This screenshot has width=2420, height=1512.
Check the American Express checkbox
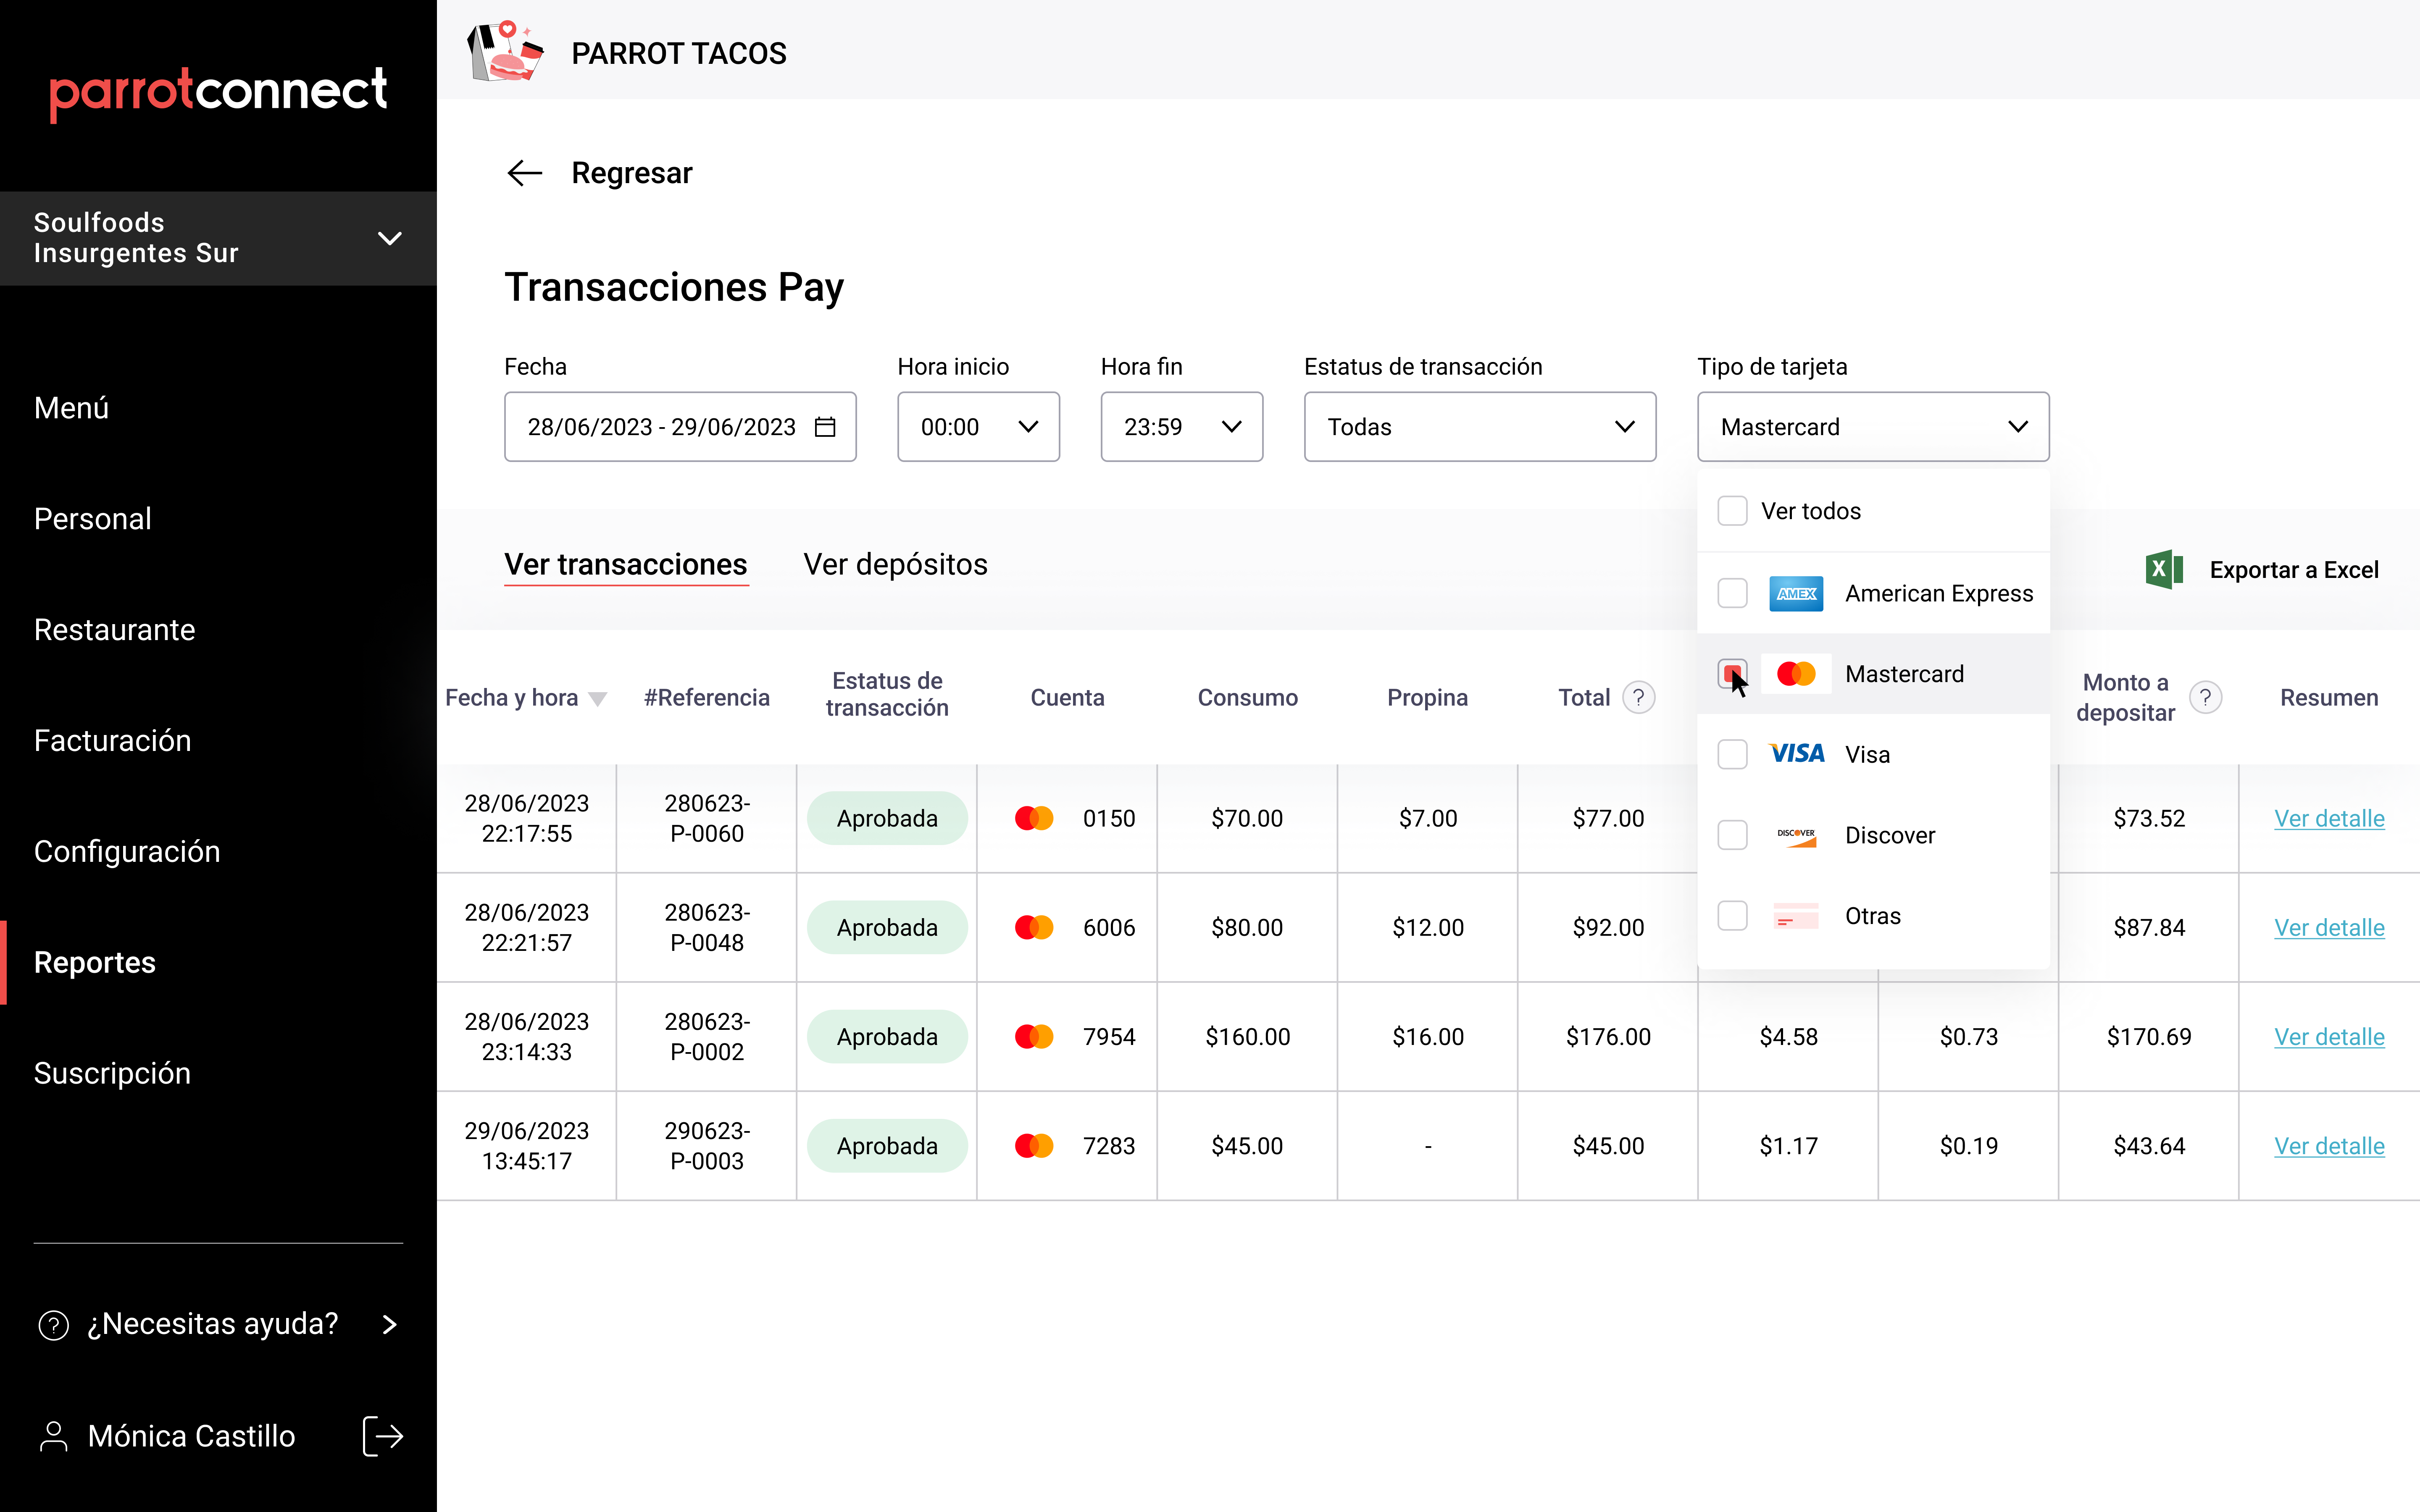point(1732,593)
